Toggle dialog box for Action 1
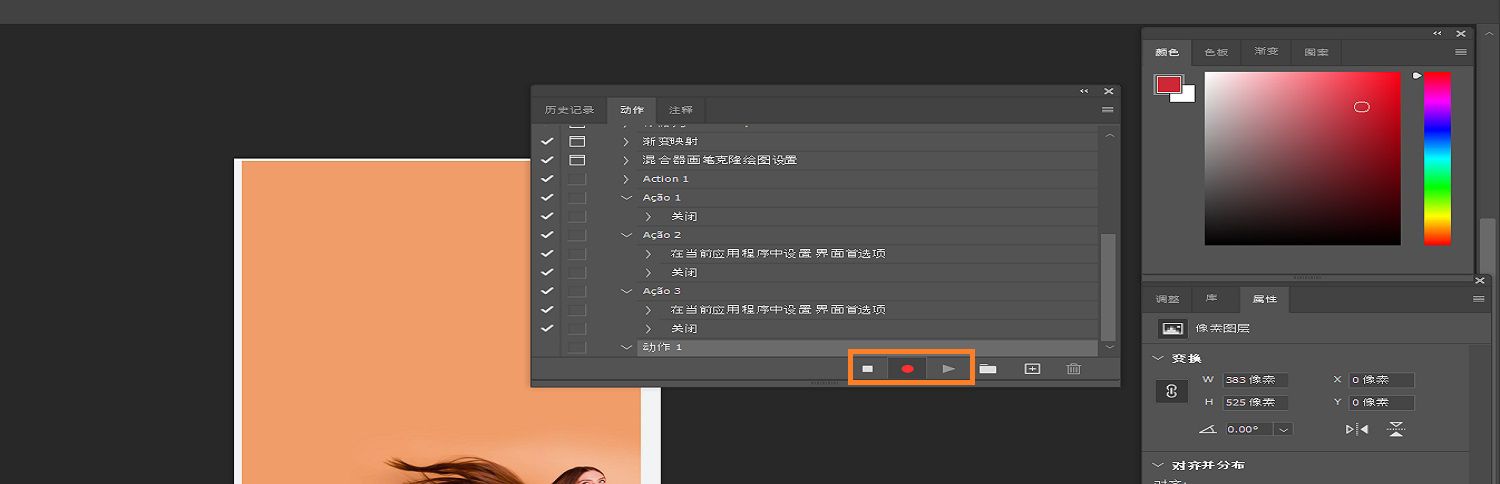1500x484 pixels. tap(577, 179)
